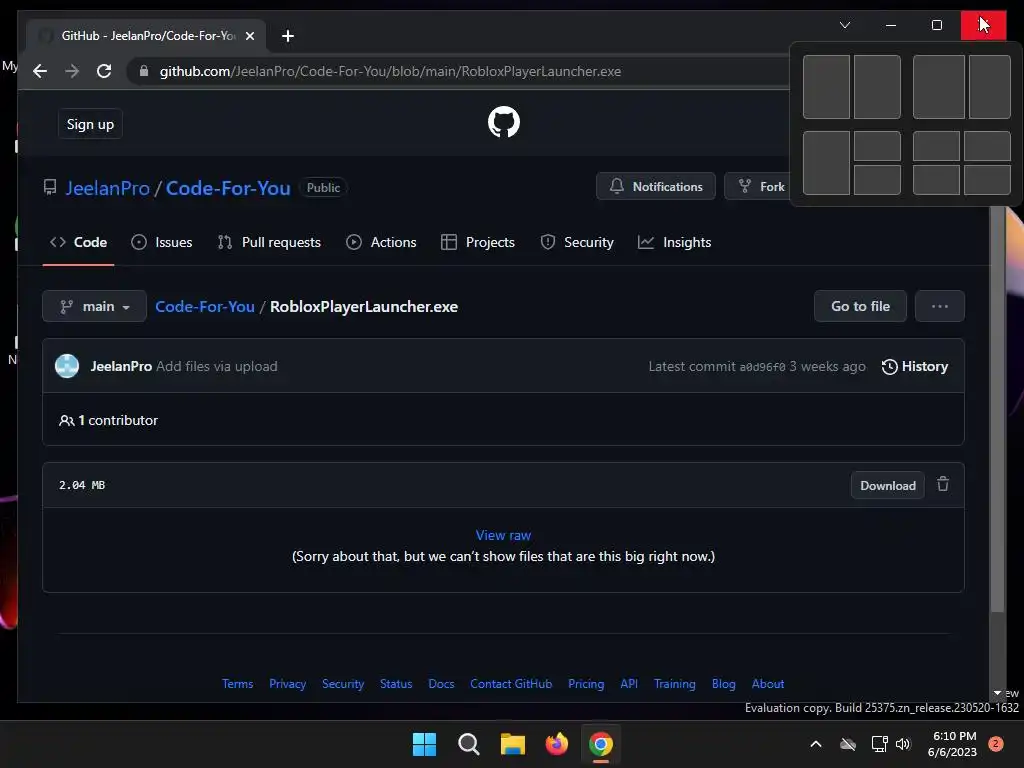
Task: Open the Blog footer link
Action: [x=724, y=684]
